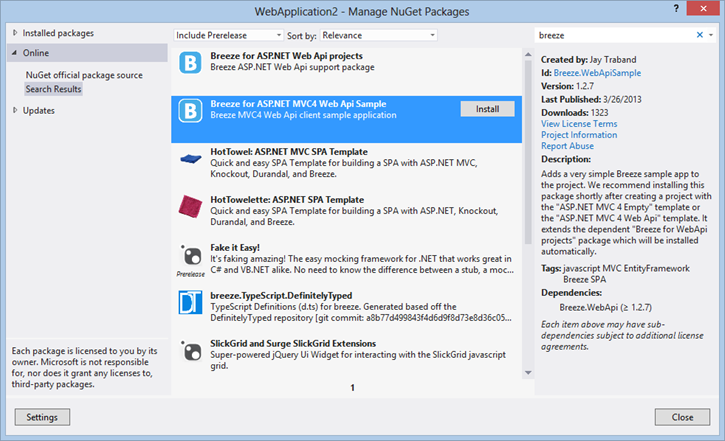The height and width of the screenshot is (441, 725).
Task: Click the Version: 1.2.7 text
Action: tap(567, 86)
